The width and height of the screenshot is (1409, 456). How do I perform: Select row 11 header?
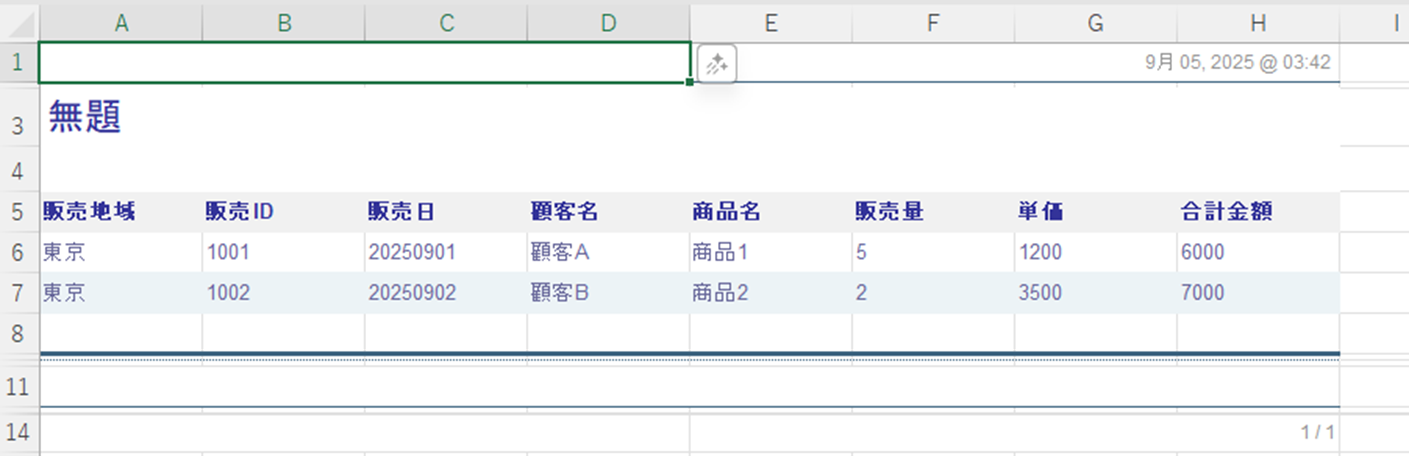point(19,387)
